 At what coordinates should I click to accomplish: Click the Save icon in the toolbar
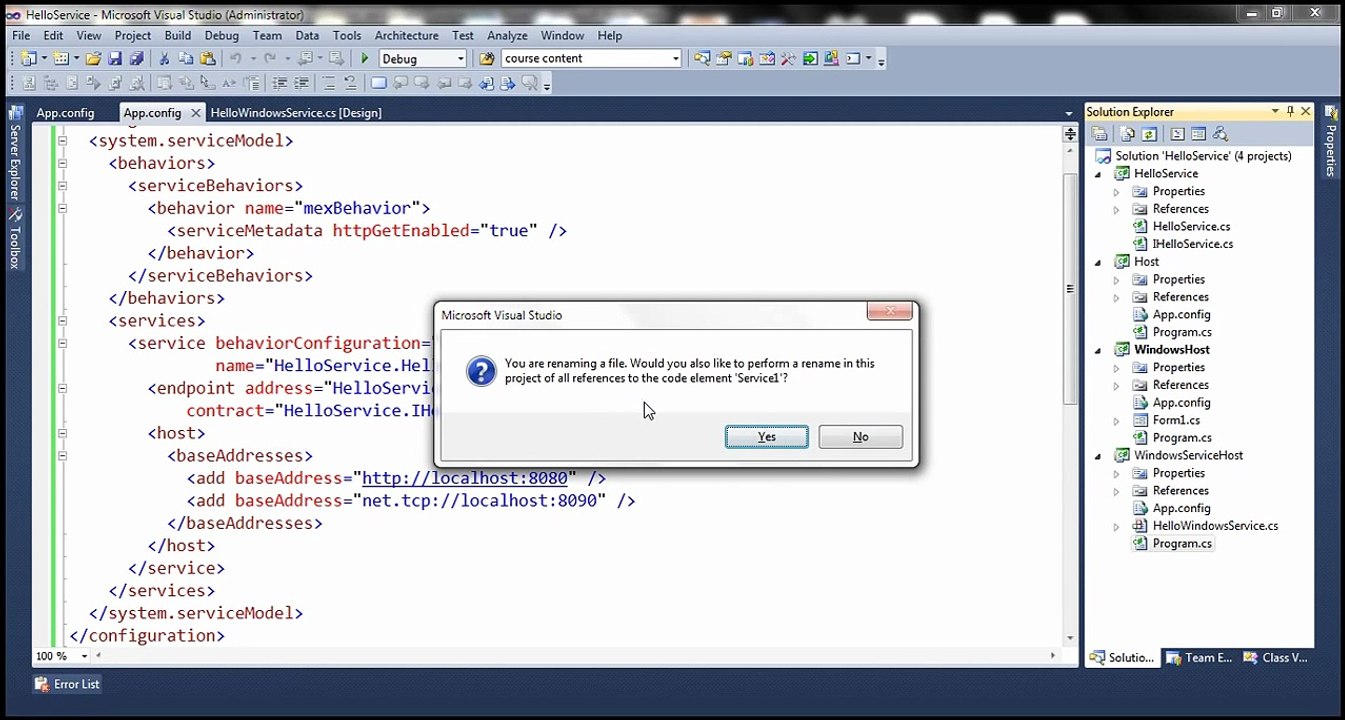tap(115, 59)
